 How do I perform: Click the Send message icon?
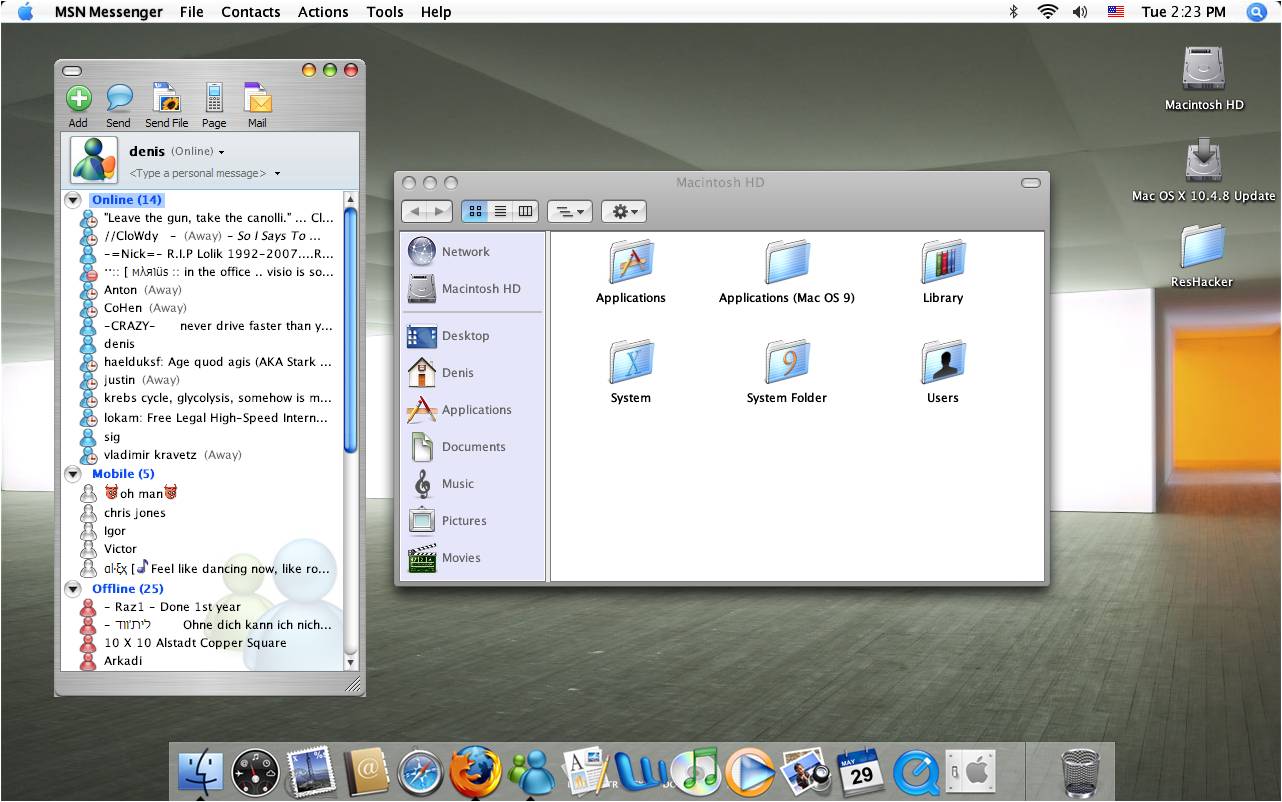point(119,98)
